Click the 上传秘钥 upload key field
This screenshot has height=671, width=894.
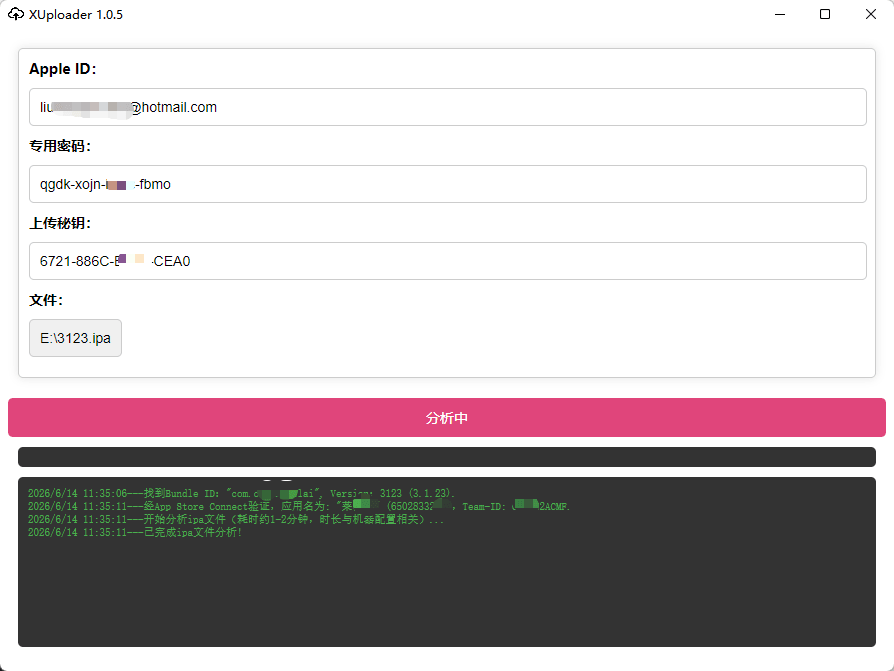[448, 261]
